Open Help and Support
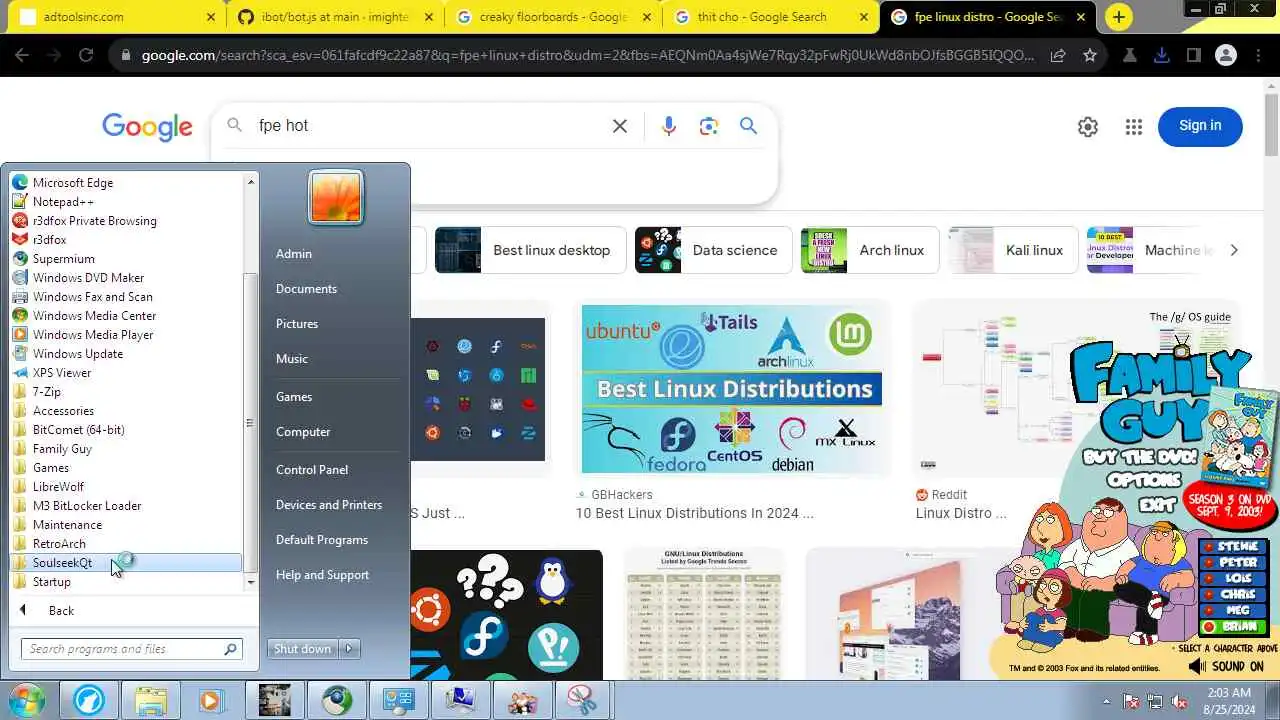 click(x=322, y=575)
